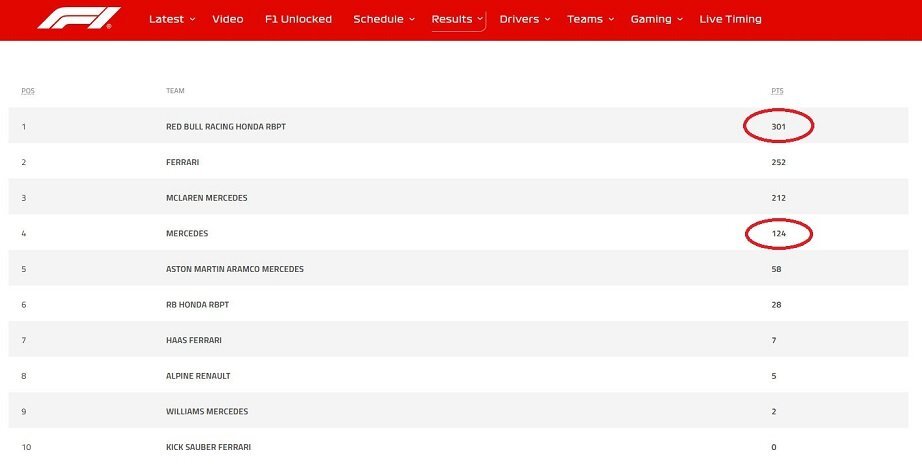Expand the Teams dropdown chevron
The width and height of the screenshot is (922, 470).
coord(611,19)
